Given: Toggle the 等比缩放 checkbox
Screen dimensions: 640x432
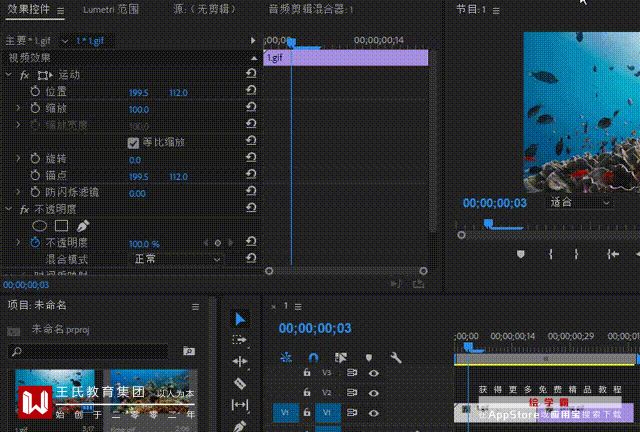Looking at the screenshot, I should 133,143.
